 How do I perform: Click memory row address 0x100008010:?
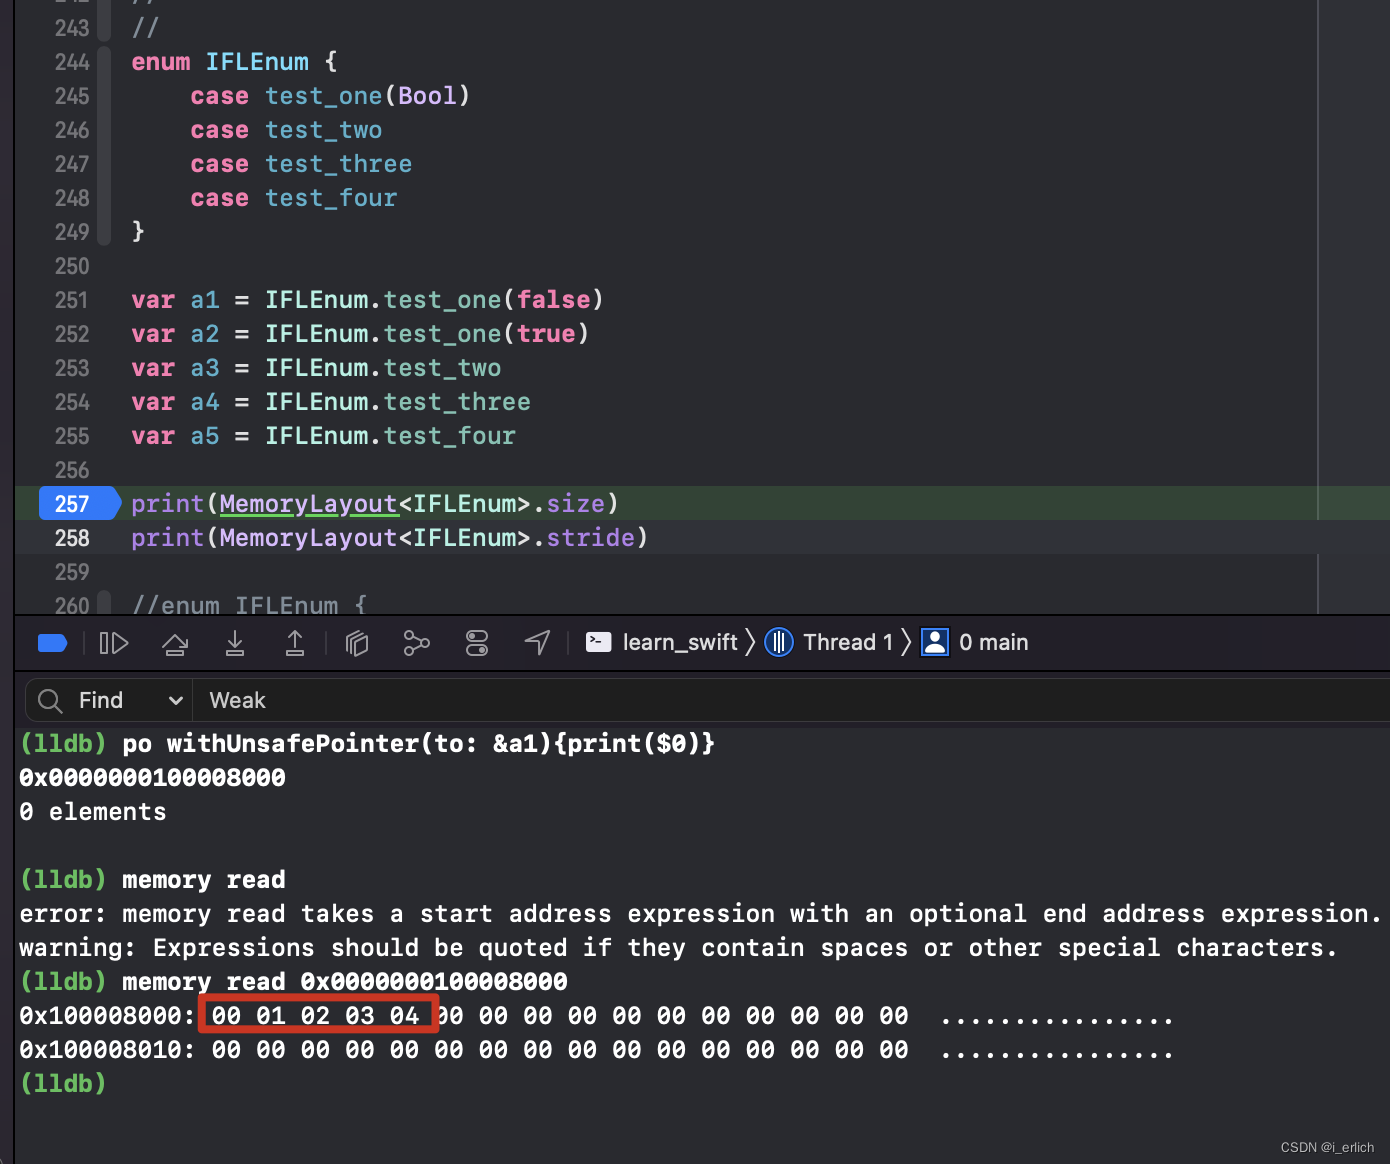107,1050
